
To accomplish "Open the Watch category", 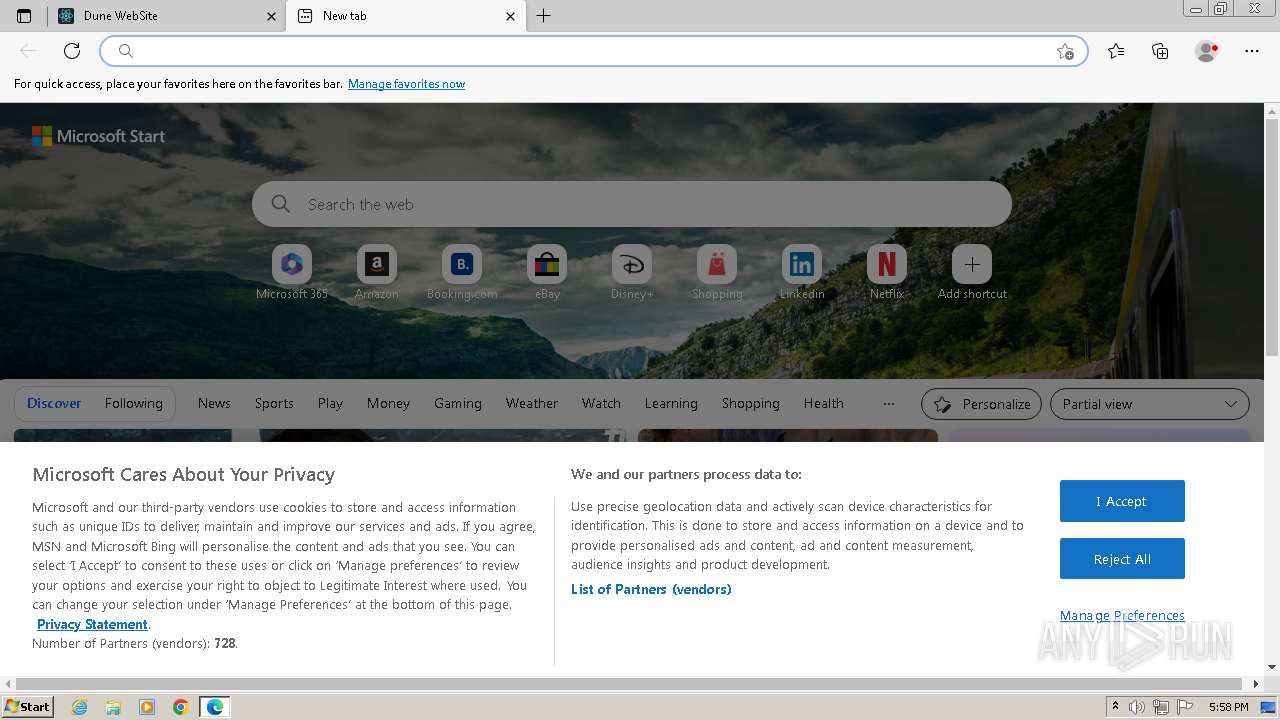I will click(x=601, y=404).
